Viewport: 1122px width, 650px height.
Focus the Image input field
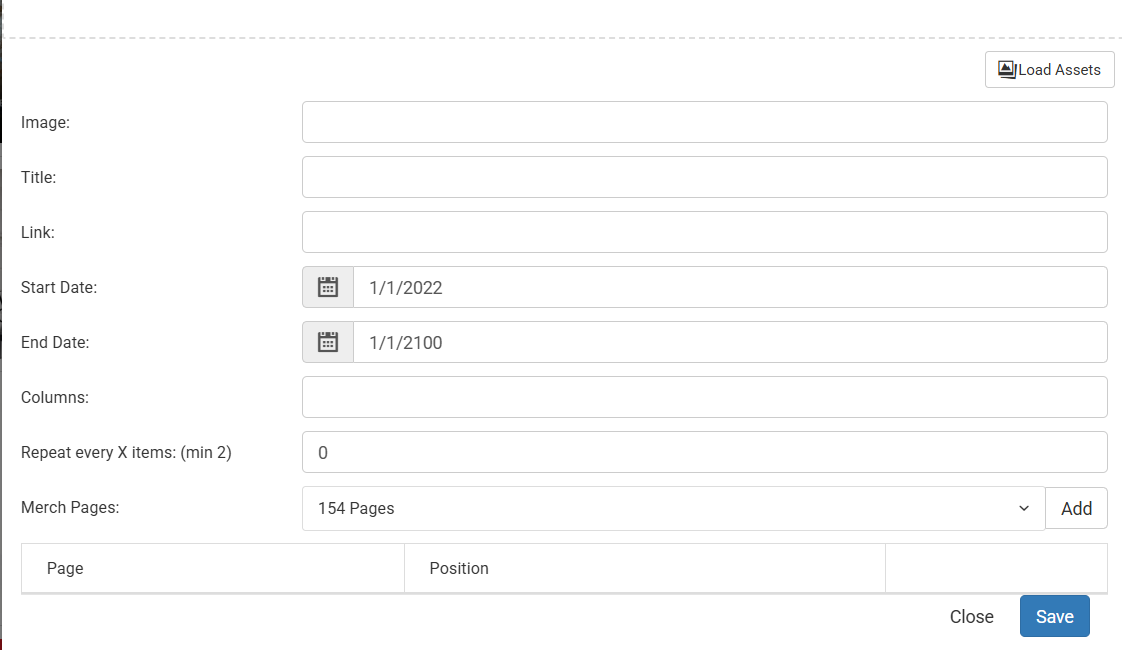[705, 122]
